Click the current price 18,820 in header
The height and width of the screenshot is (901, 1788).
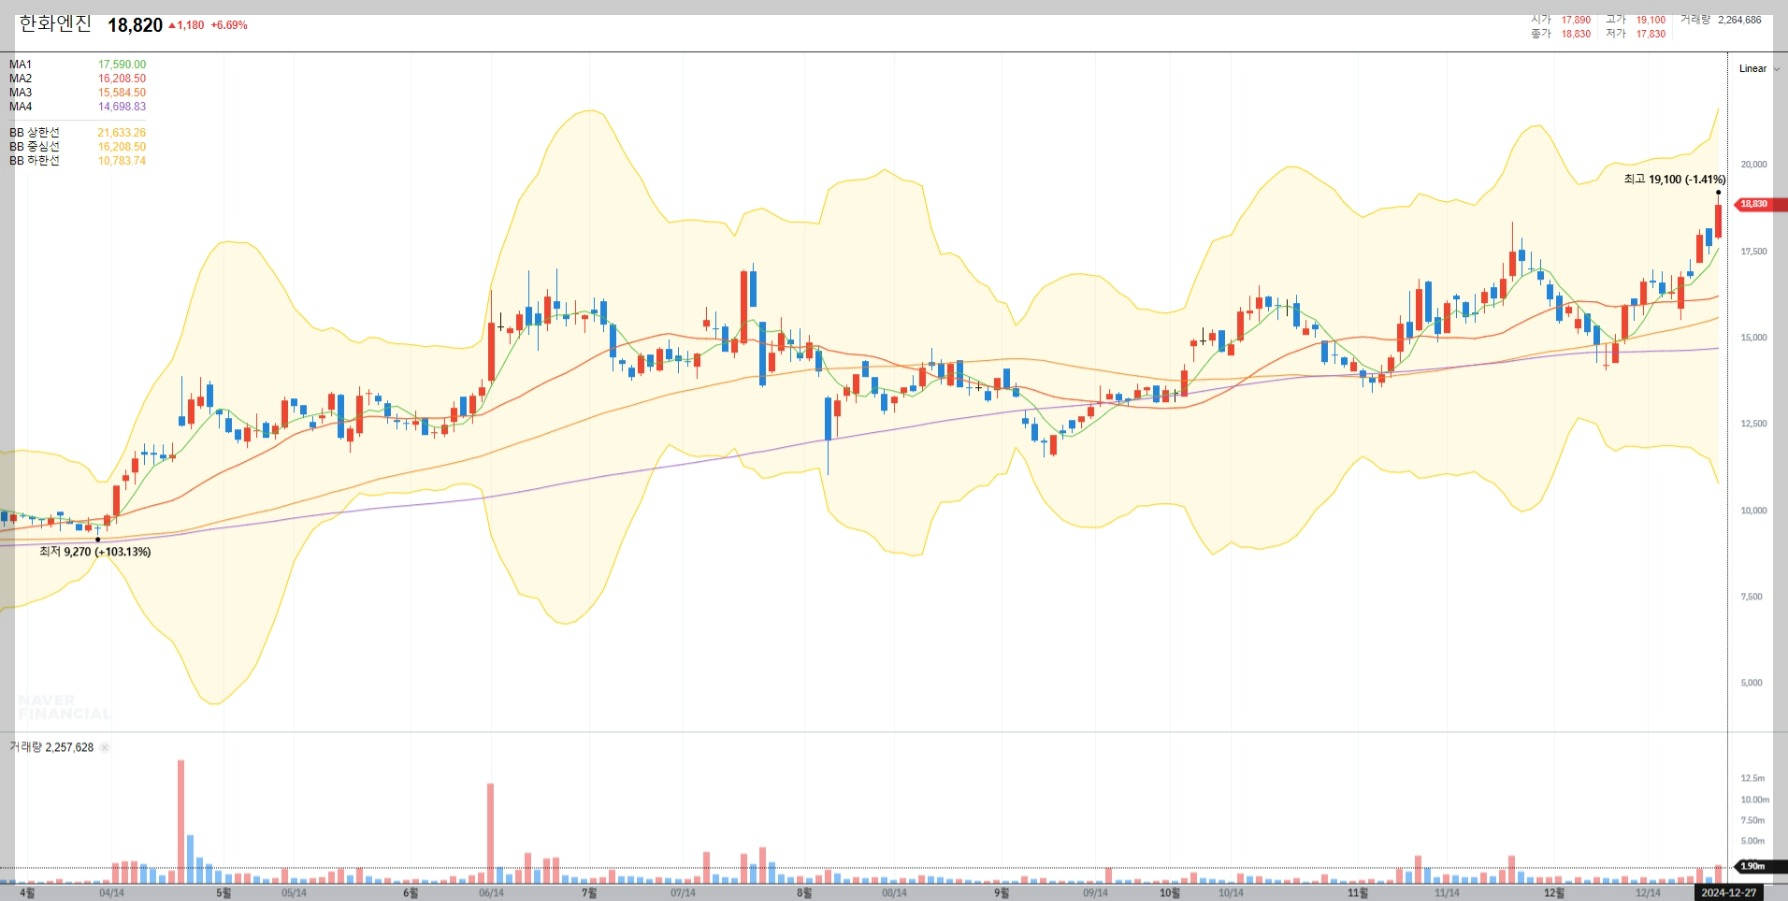(x=135, y=25)
